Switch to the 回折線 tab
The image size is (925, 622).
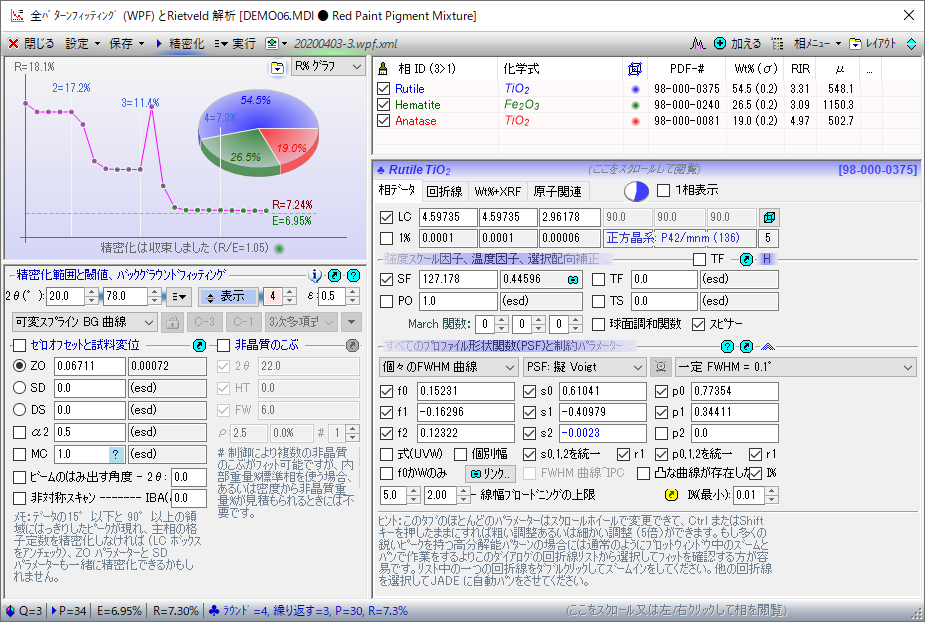coord(444,191)
